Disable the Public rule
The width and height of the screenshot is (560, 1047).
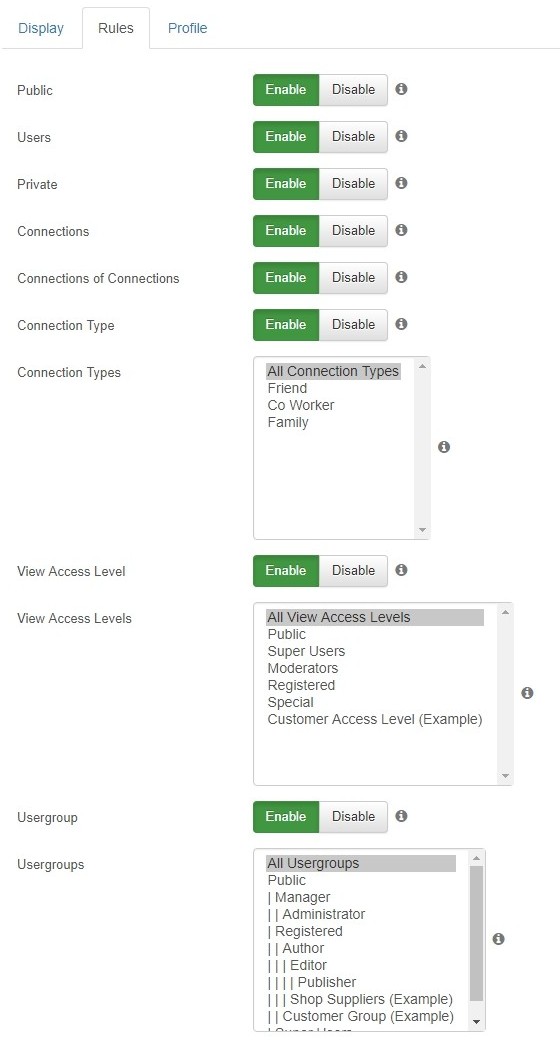(353, 89)
